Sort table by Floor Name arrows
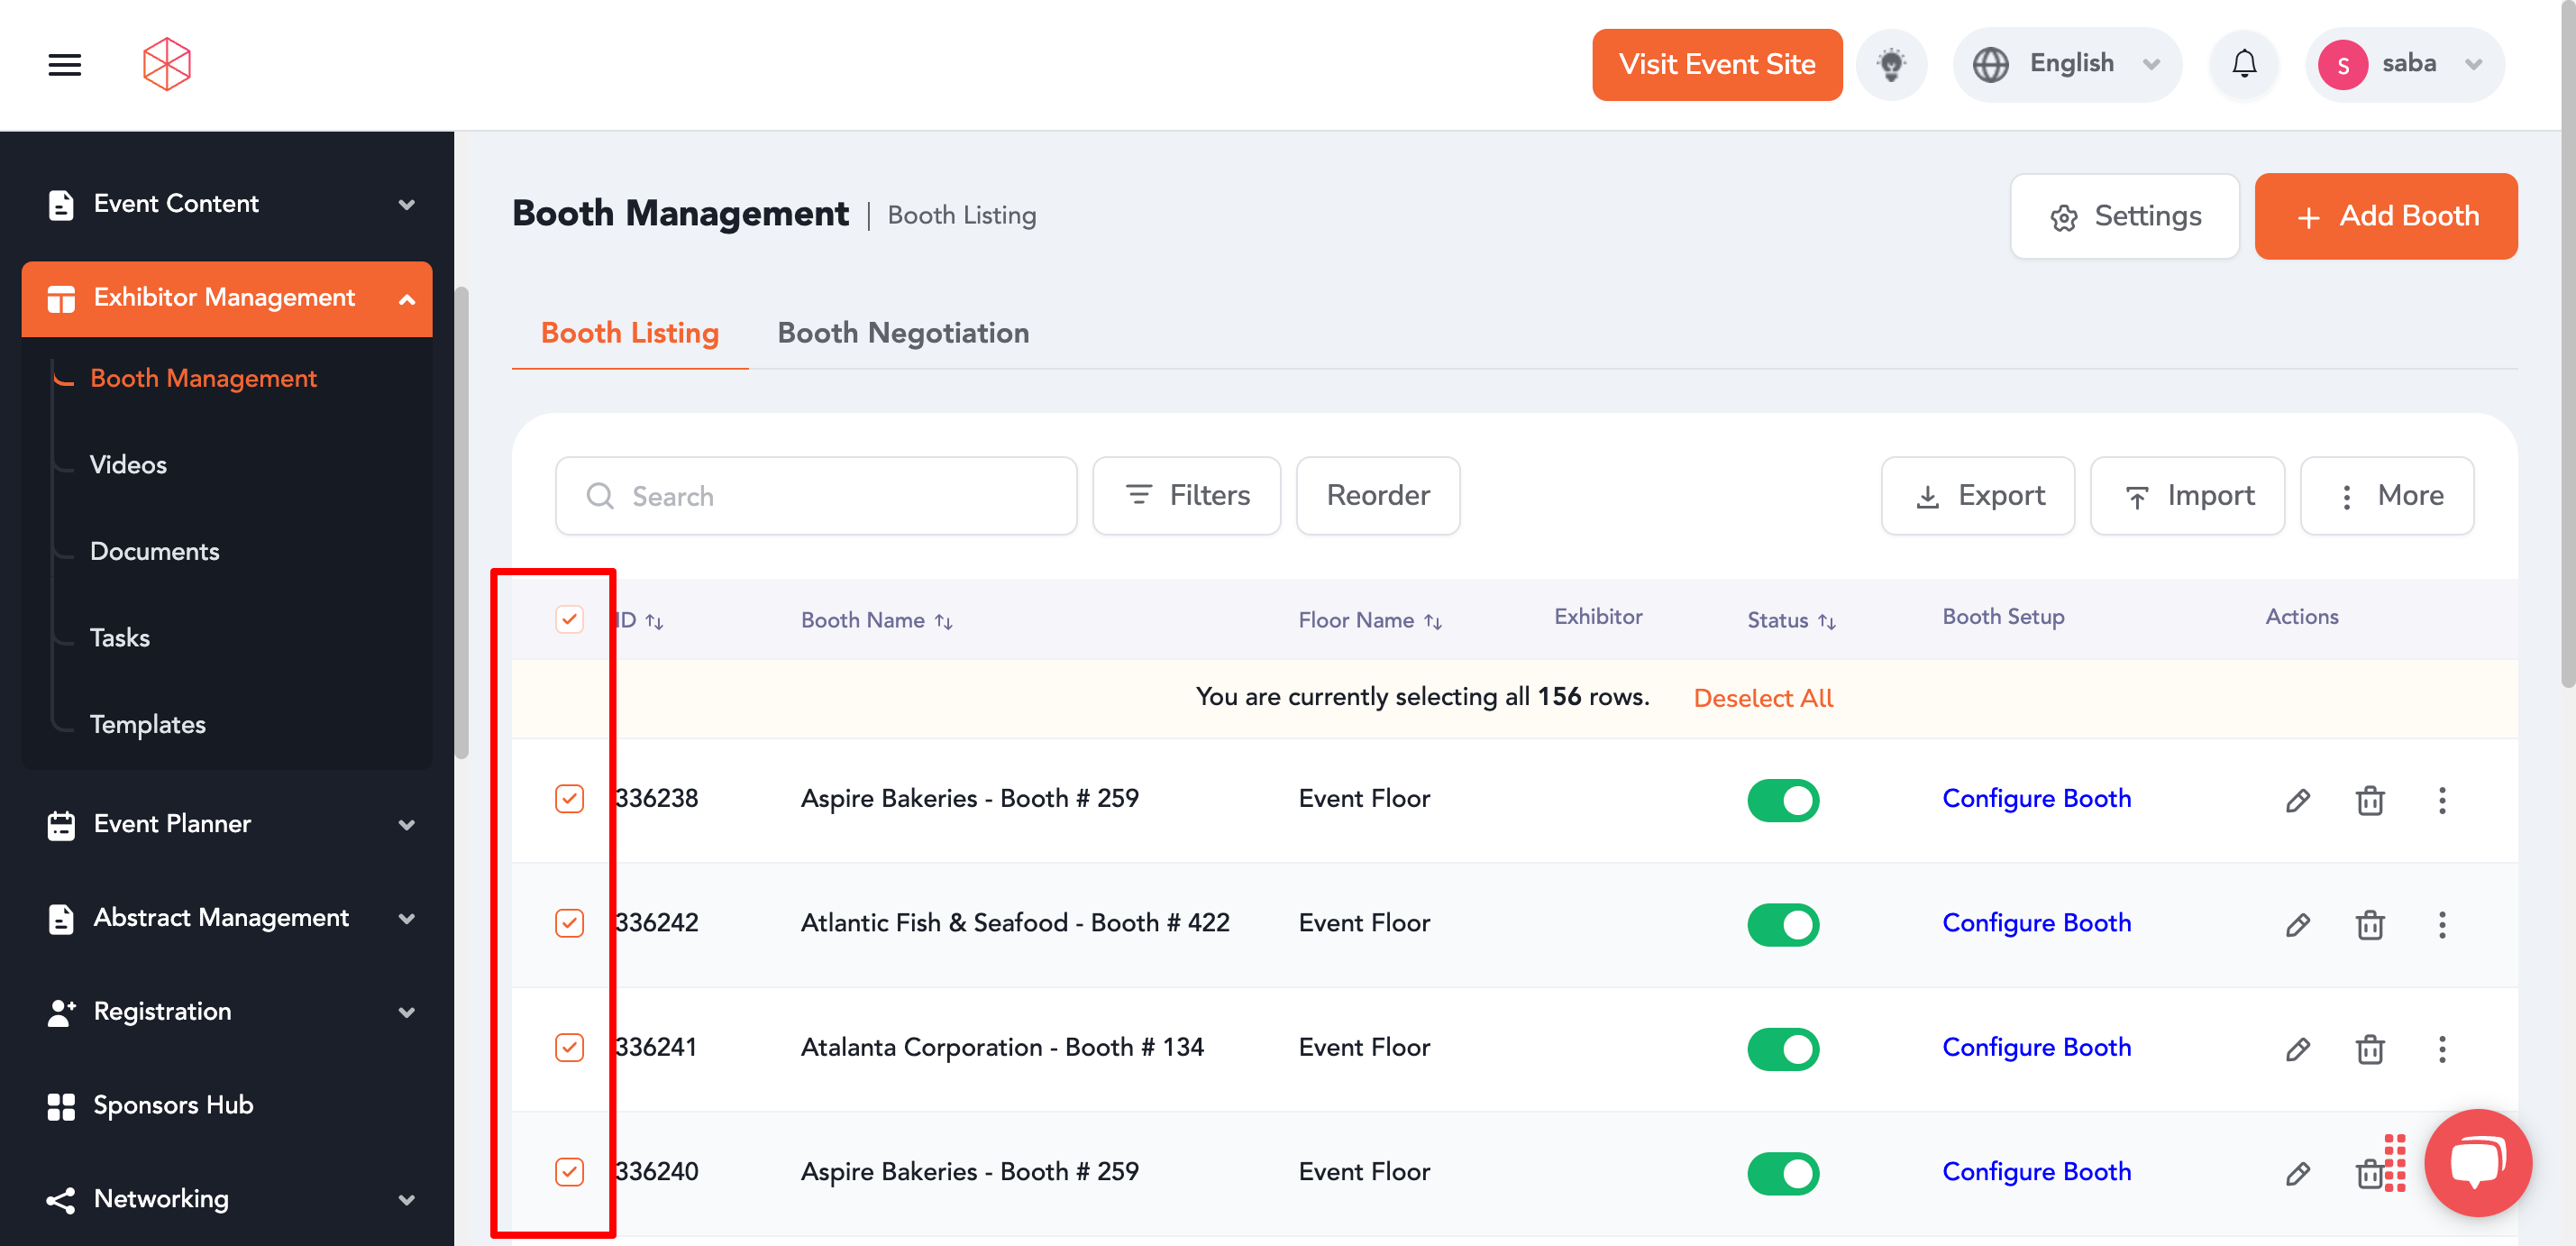This screenshot has height=1246, width=2576. coord(1433,621)
